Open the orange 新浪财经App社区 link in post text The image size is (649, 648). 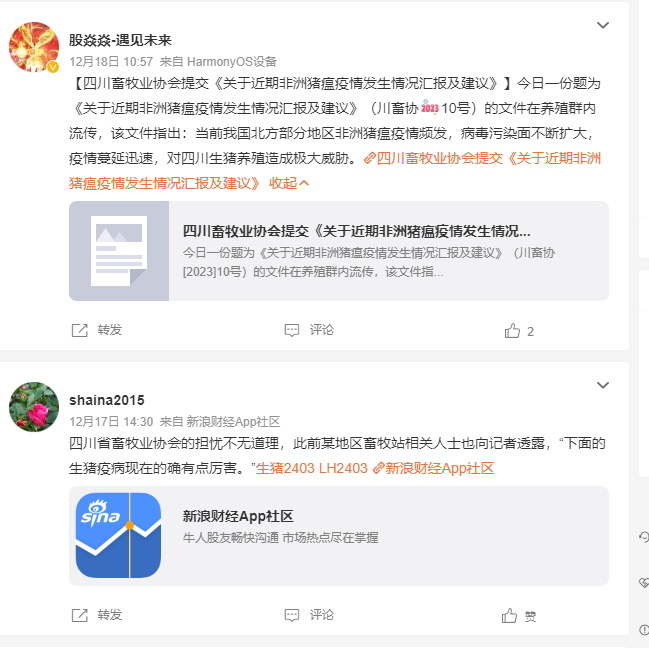click(433, 468)
